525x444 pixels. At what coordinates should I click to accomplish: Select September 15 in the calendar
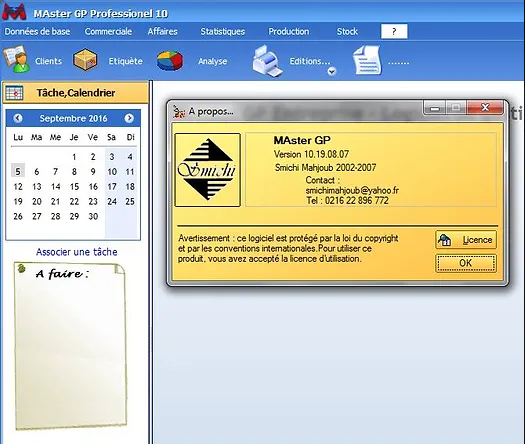point(74,187)
